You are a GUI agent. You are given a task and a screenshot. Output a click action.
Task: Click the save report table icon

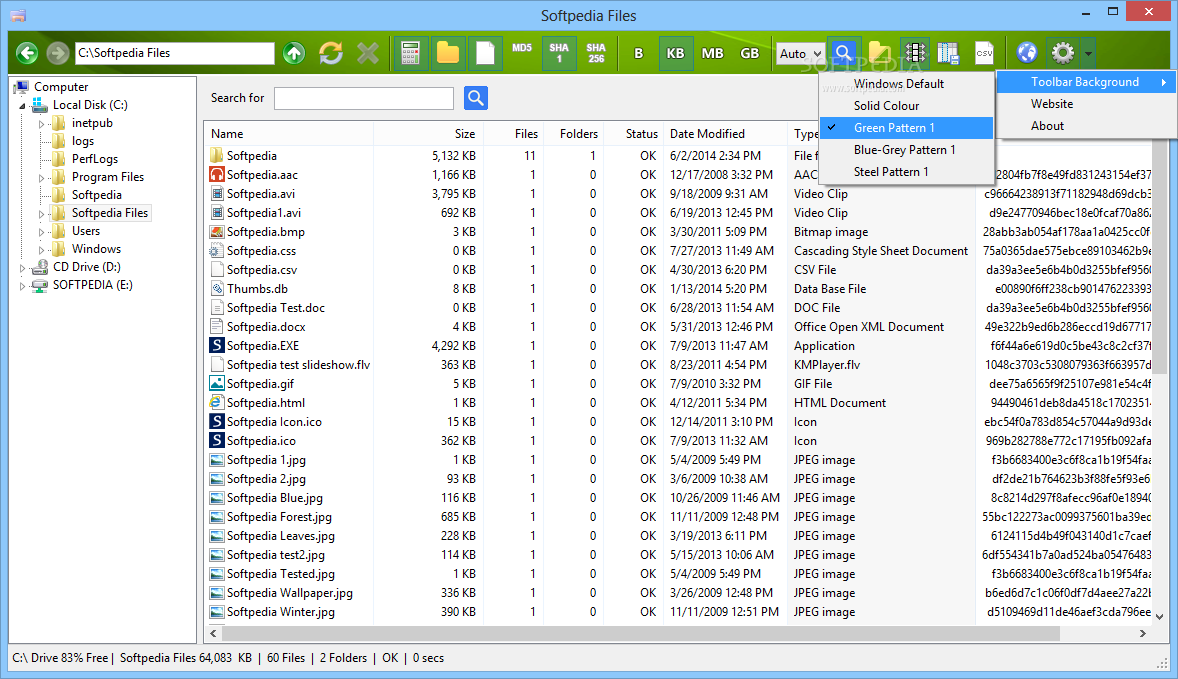point(948,53)
